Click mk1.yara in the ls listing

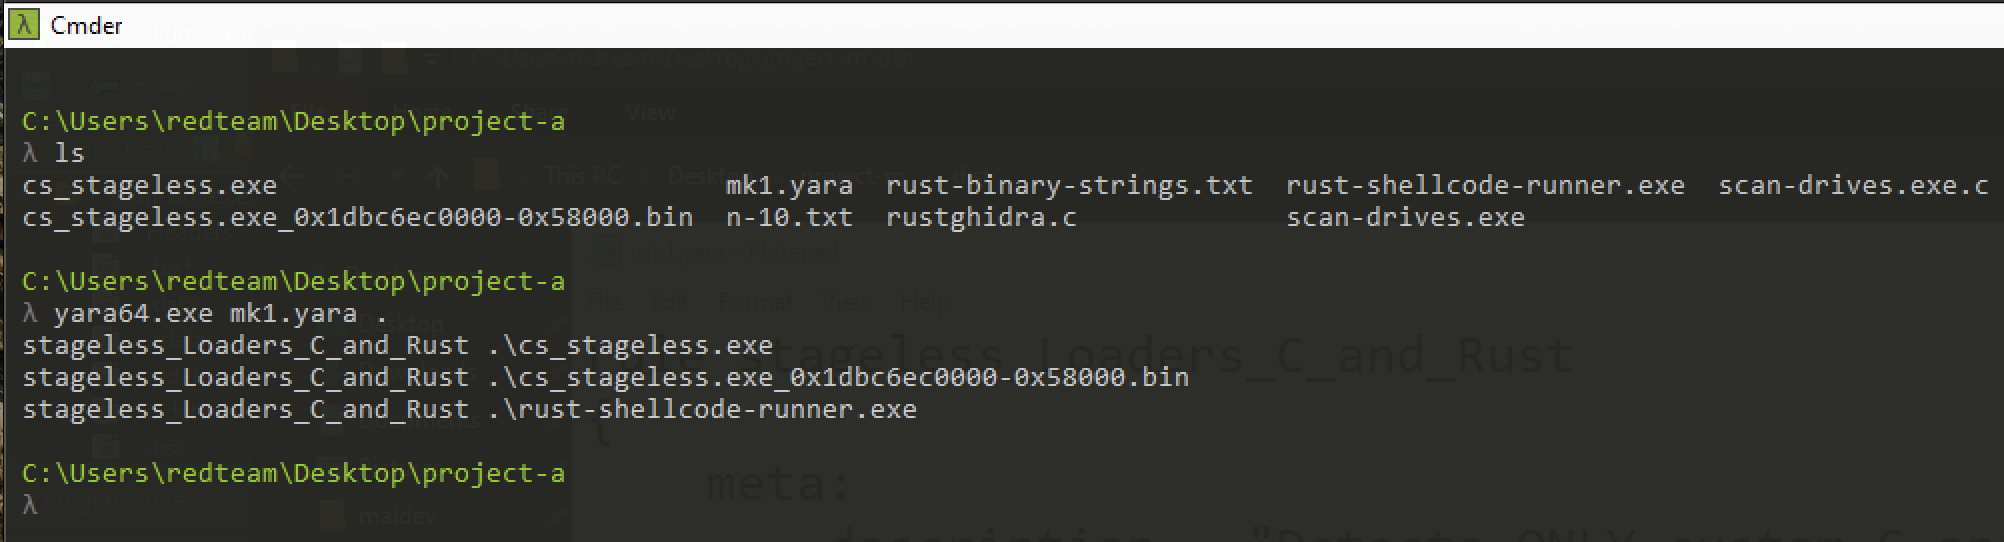pos(789,186)
